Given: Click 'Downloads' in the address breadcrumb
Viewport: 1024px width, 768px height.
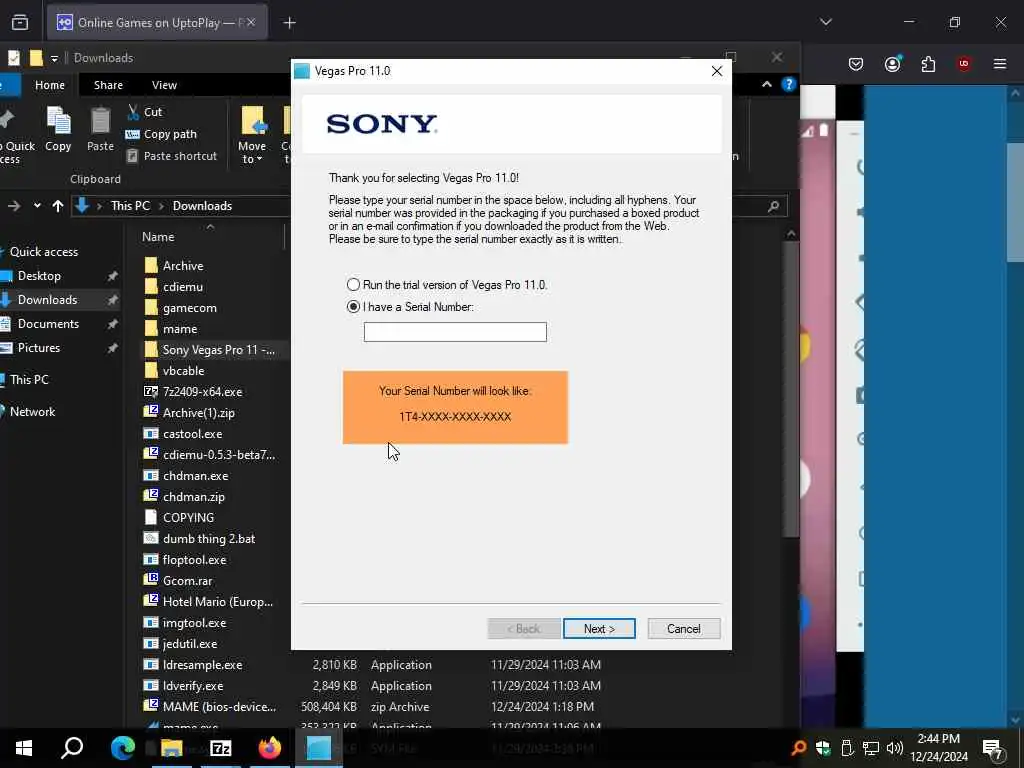Looking at the screenshot, I should [202, 206].
